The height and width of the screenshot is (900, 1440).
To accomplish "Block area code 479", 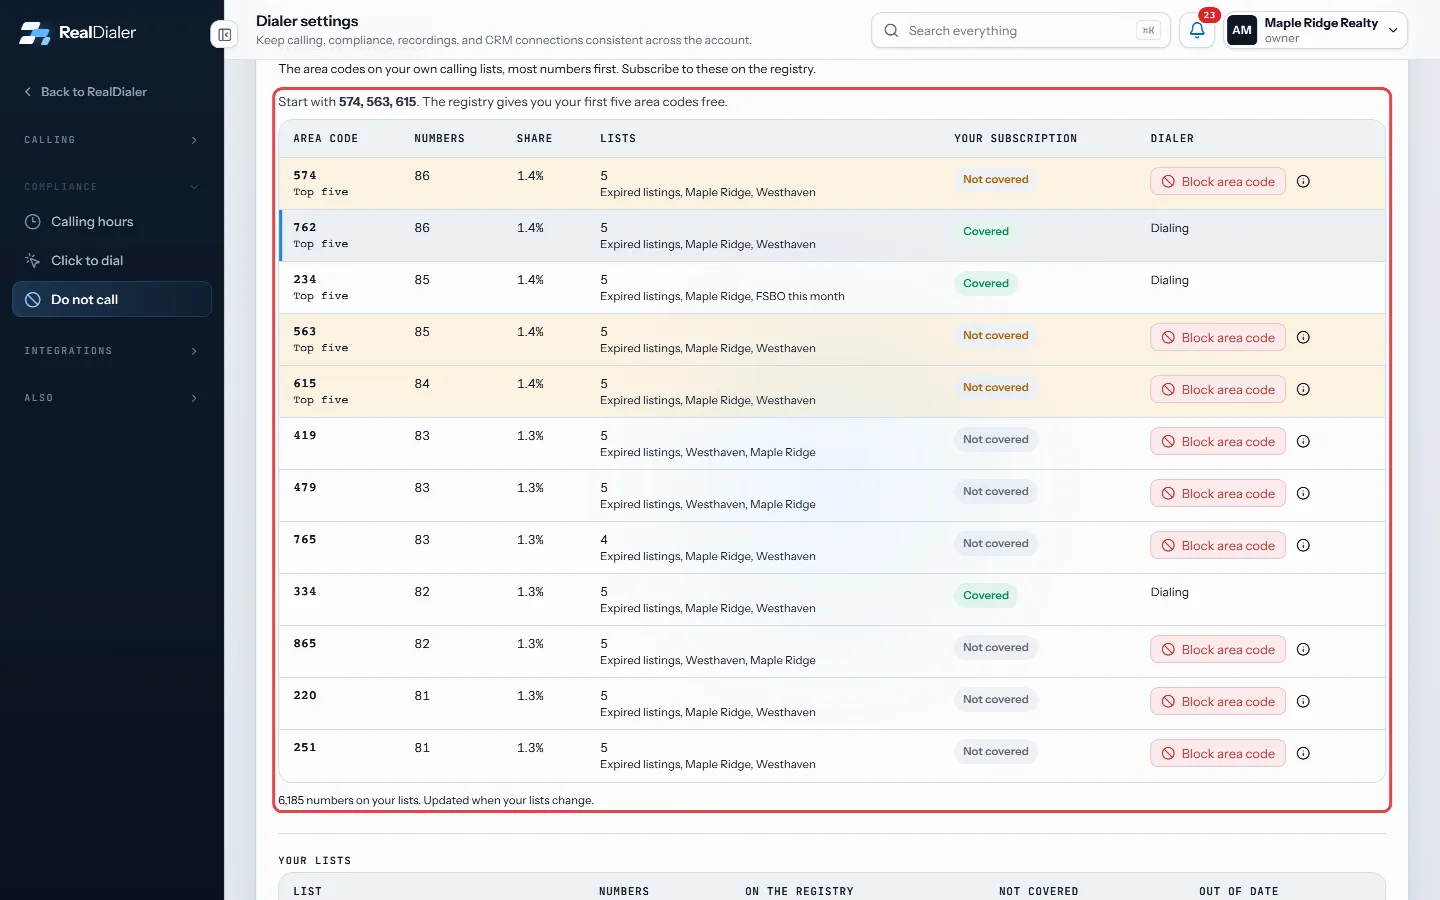I will click(1218, 494).
